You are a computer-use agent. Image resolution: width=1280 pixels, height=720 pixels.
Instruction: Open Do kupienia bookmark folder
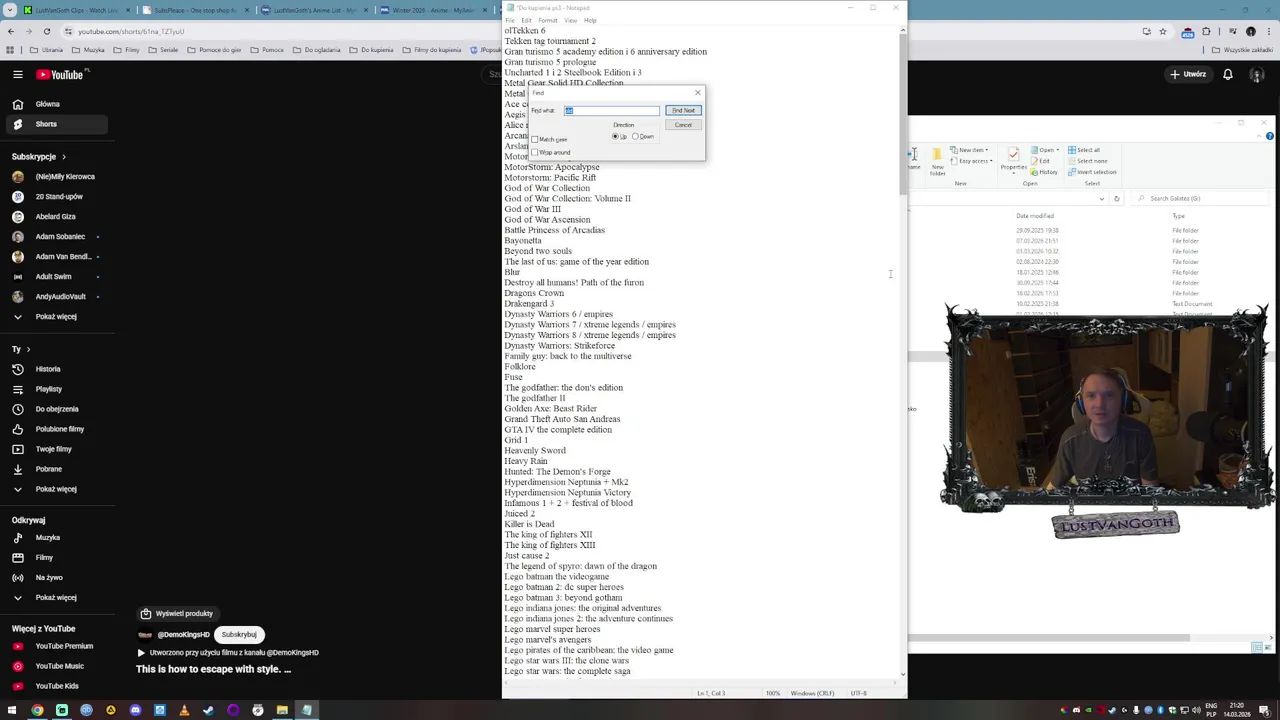(x=371, y=50)
